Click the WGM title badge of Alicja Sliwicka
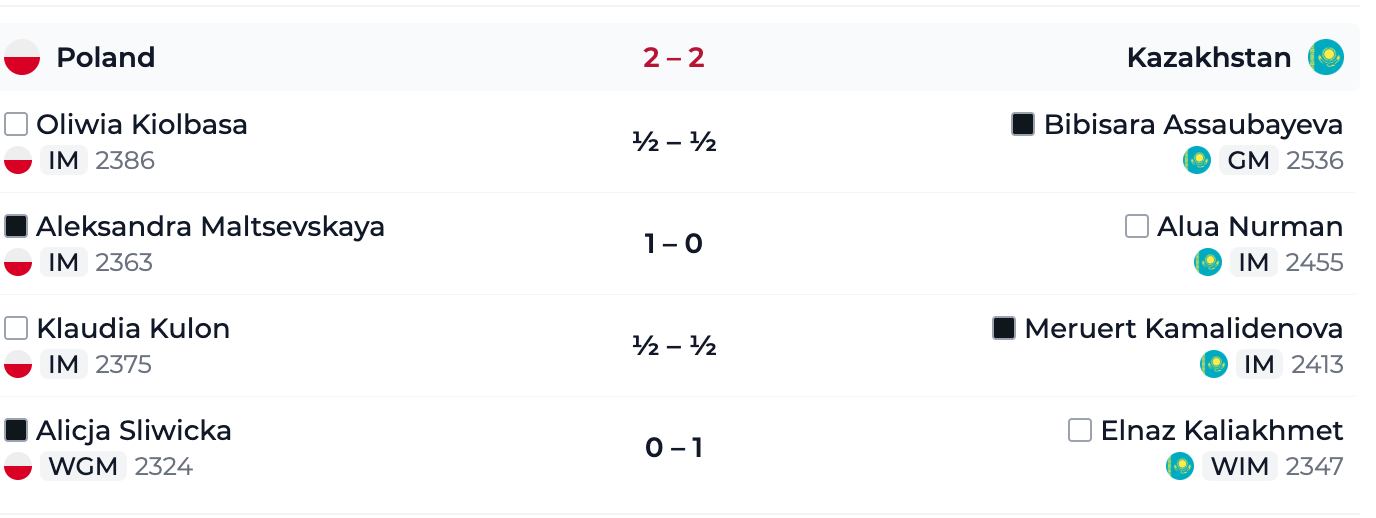 84,466
